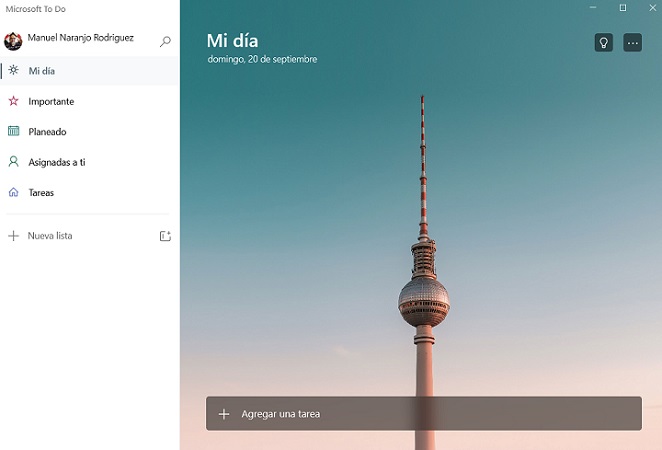The image size is (662, 450).
Task: Click the search magnifier icon
Action: coord(165,41)
